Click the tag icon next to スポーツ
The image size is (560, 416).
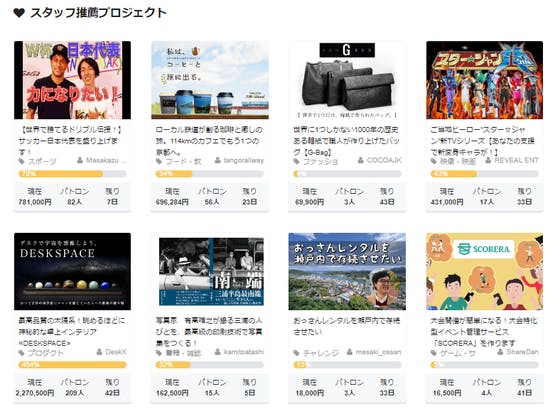click(x=21, y=161)
